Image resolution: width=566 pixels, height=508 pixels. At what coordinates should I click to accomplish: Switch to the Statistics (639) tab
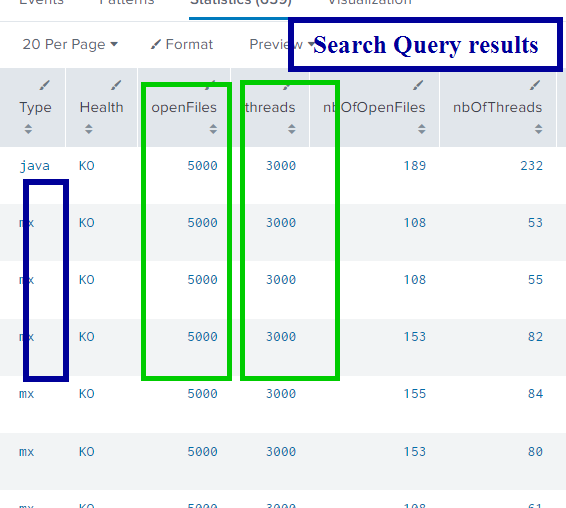(x=240, y=2)
